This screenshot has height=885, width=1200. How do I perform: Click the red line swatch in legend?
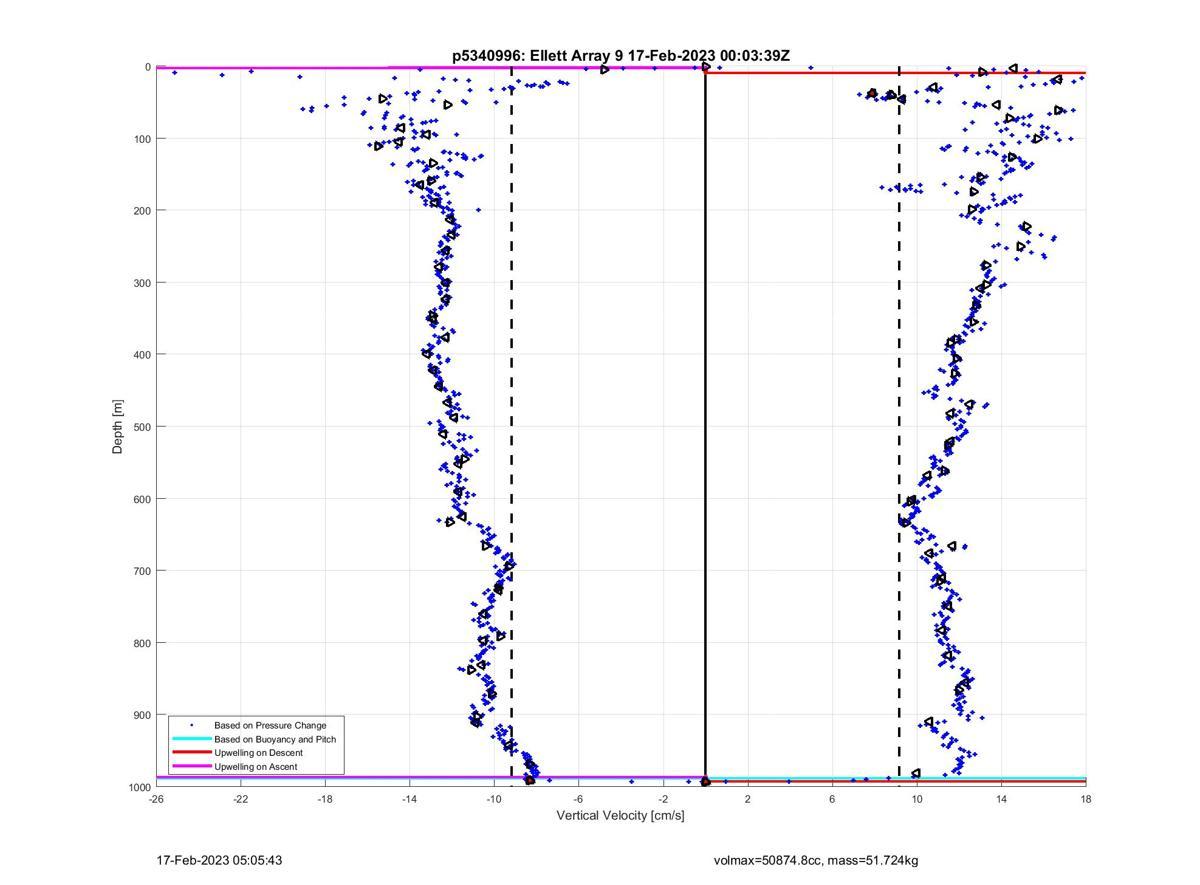(x=191, y=753)
